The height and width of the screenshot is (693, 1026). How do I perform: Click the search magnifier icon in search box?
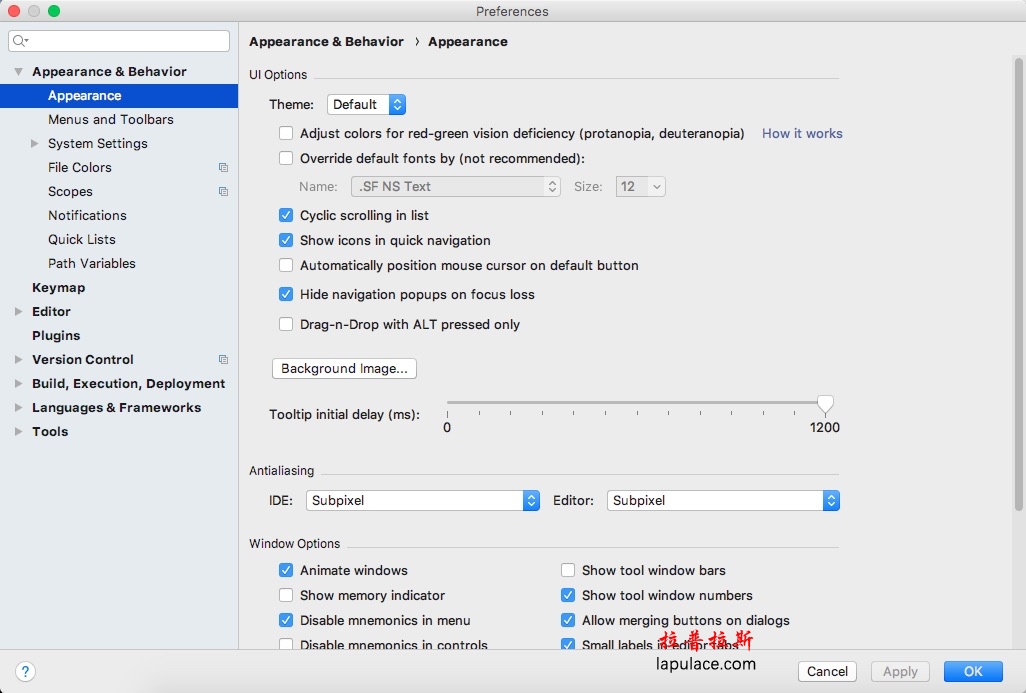[x=20, y=41]
